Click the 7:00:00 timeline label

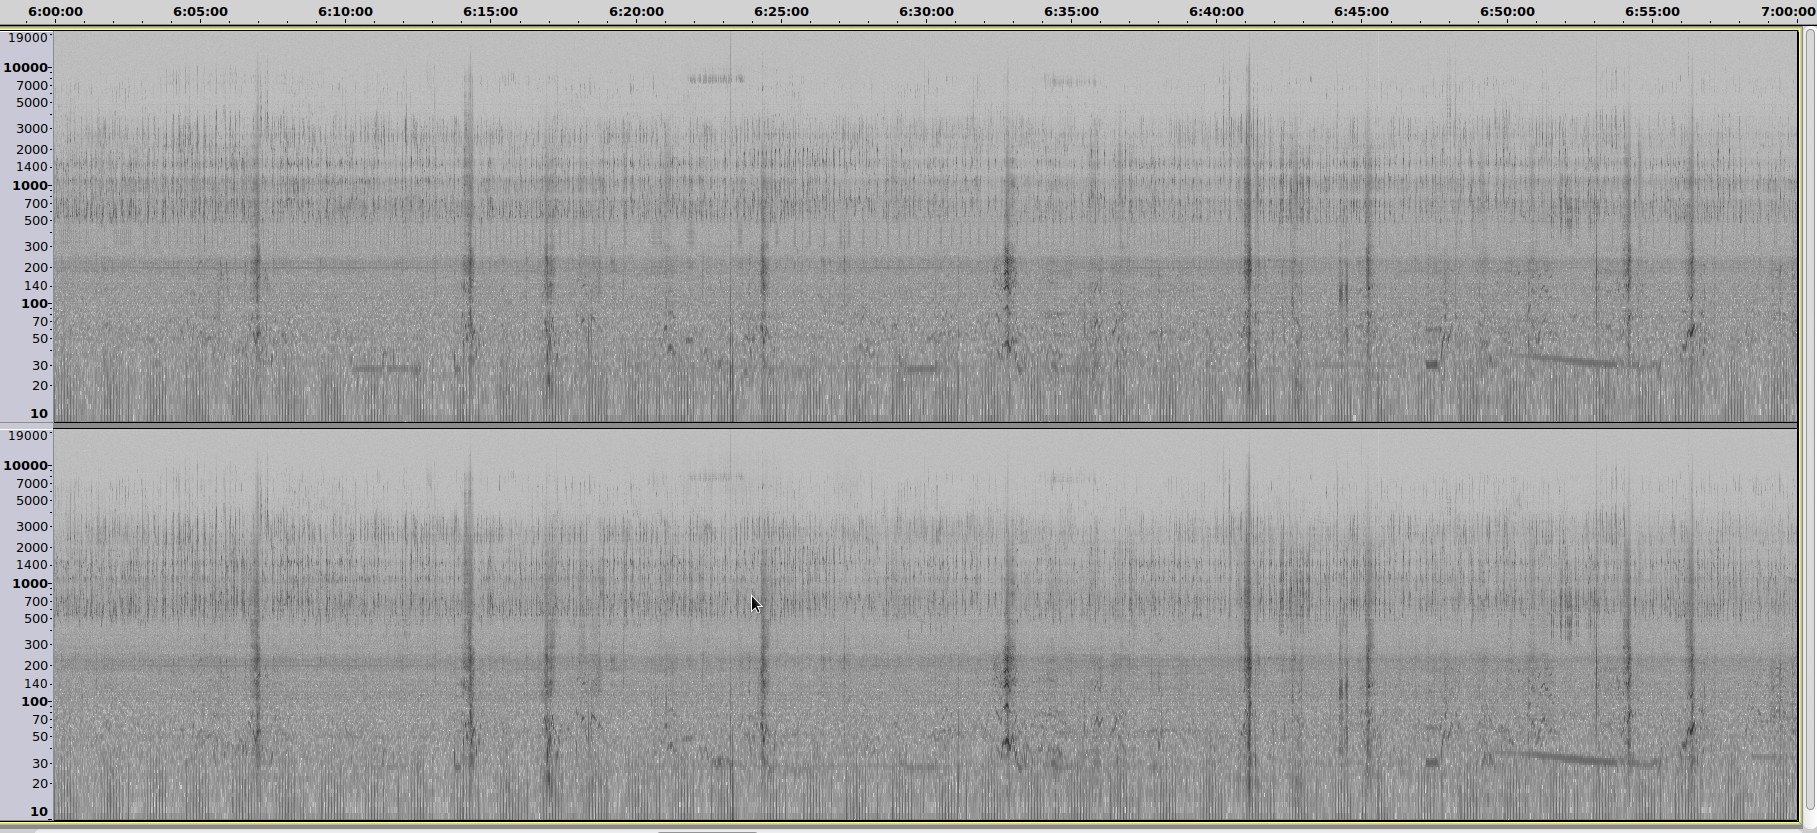click(1788, 12)
